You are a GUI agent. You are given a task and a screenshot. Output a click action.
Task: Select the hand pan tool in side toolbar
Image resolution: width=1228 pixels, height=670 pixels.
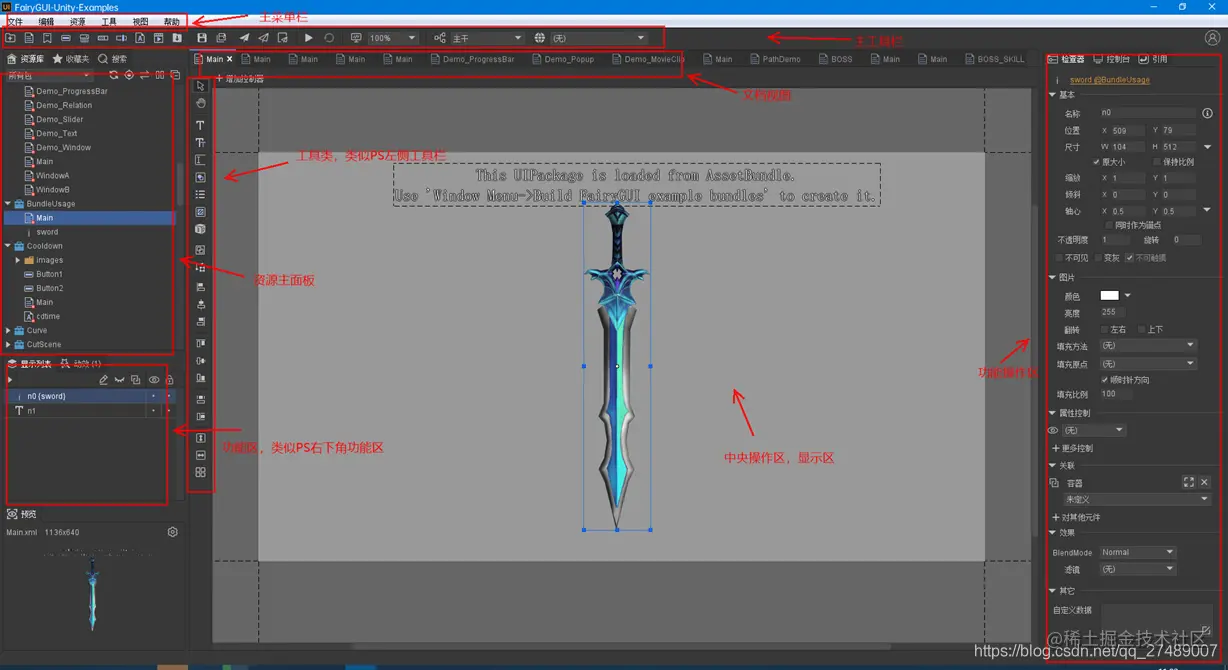(x=200, y=103)
